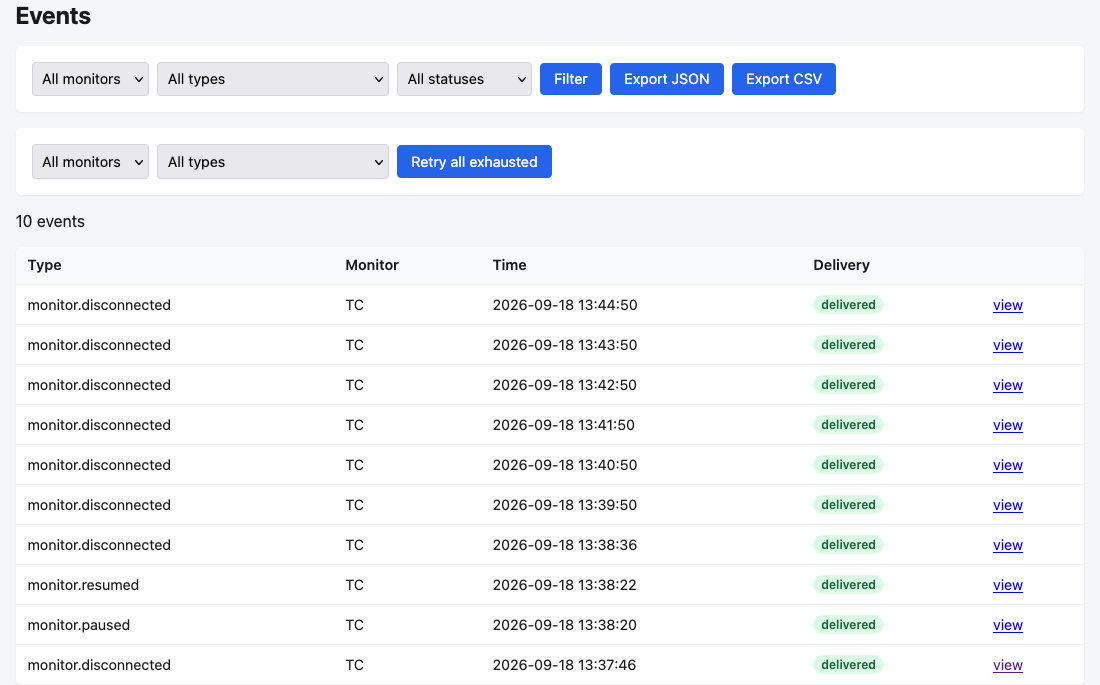View the event at 13:44:50
The height and width of the screenshot is (685, 1100).
(1007, 305)
